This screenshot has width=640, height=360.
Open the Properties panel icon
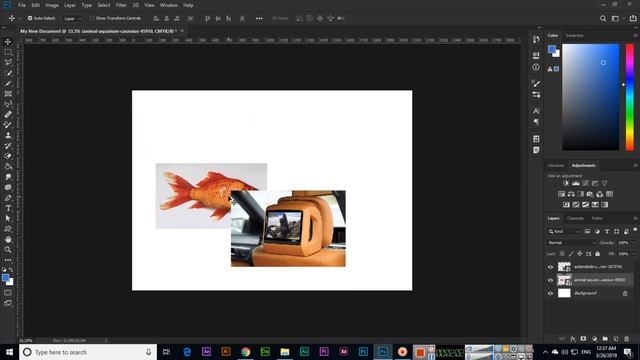pyautogui.click(x=536, y=55)
